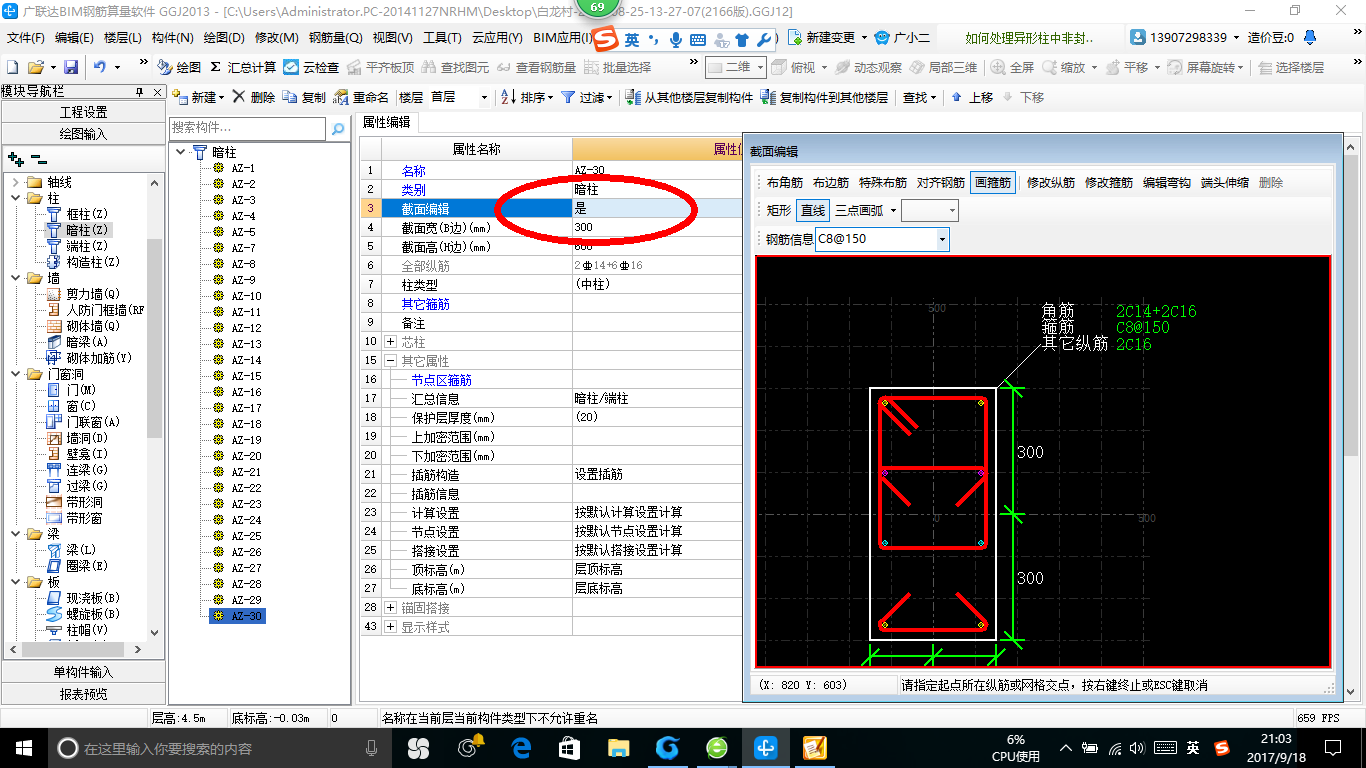1366x768 pixels.
Task: Collapse all nodes with the minus icon
Action: coord(38,159)
